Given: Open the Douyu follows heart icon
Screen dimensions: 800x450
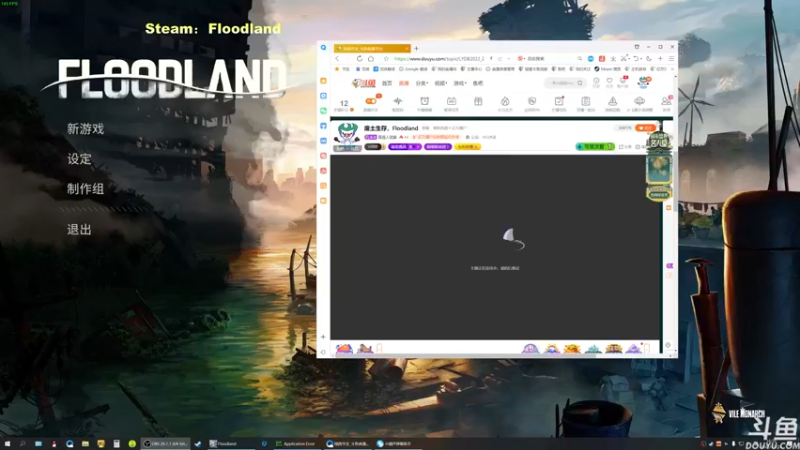Looking at the screenshot, I should tap(609, 82).
